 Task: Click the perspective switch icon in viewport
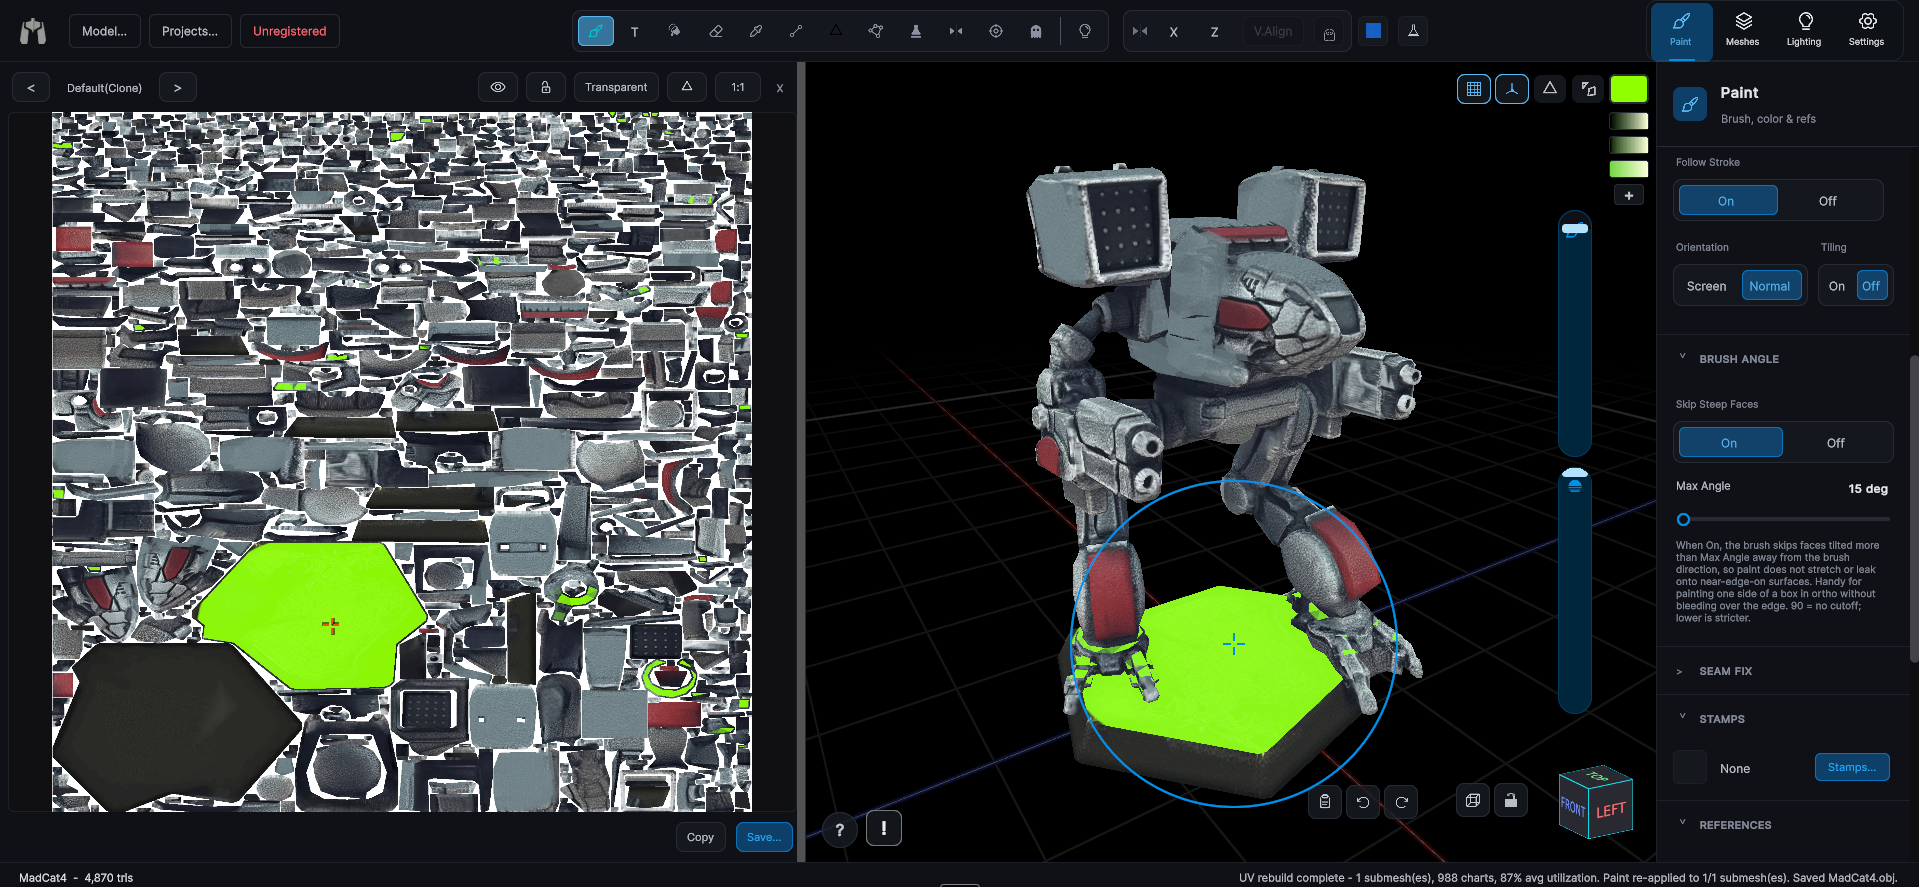click(1588, 89)
